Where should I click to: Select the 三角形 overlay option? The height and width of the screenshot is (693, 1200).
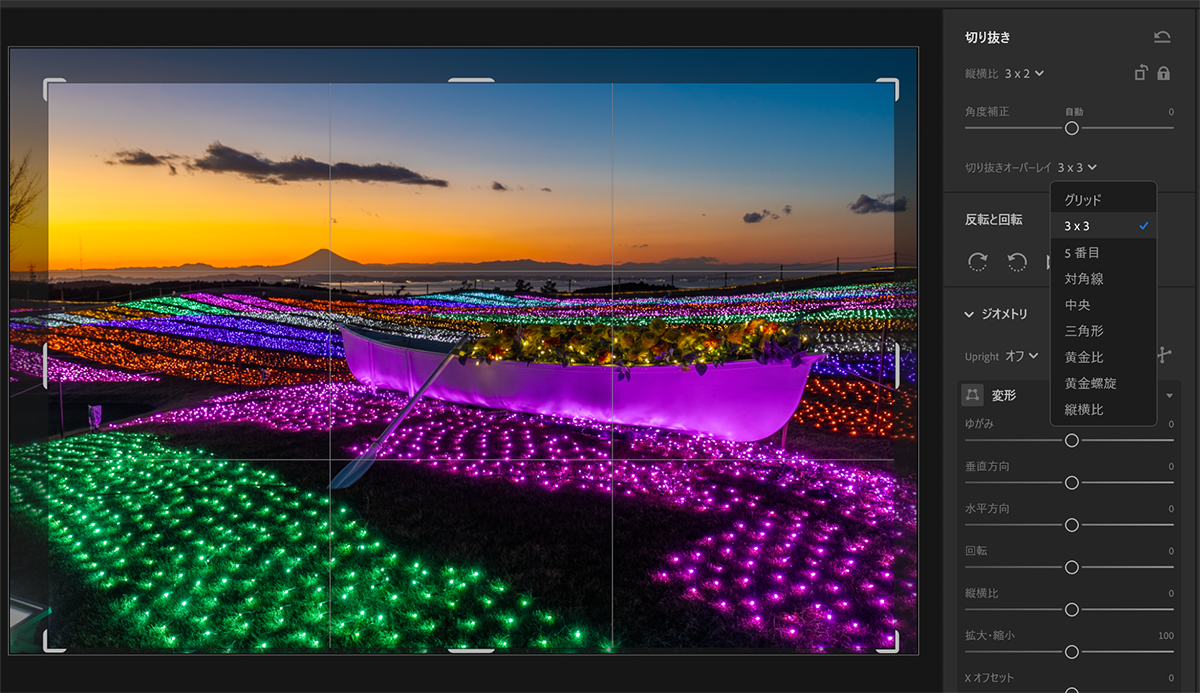[x=1084, y=331]
